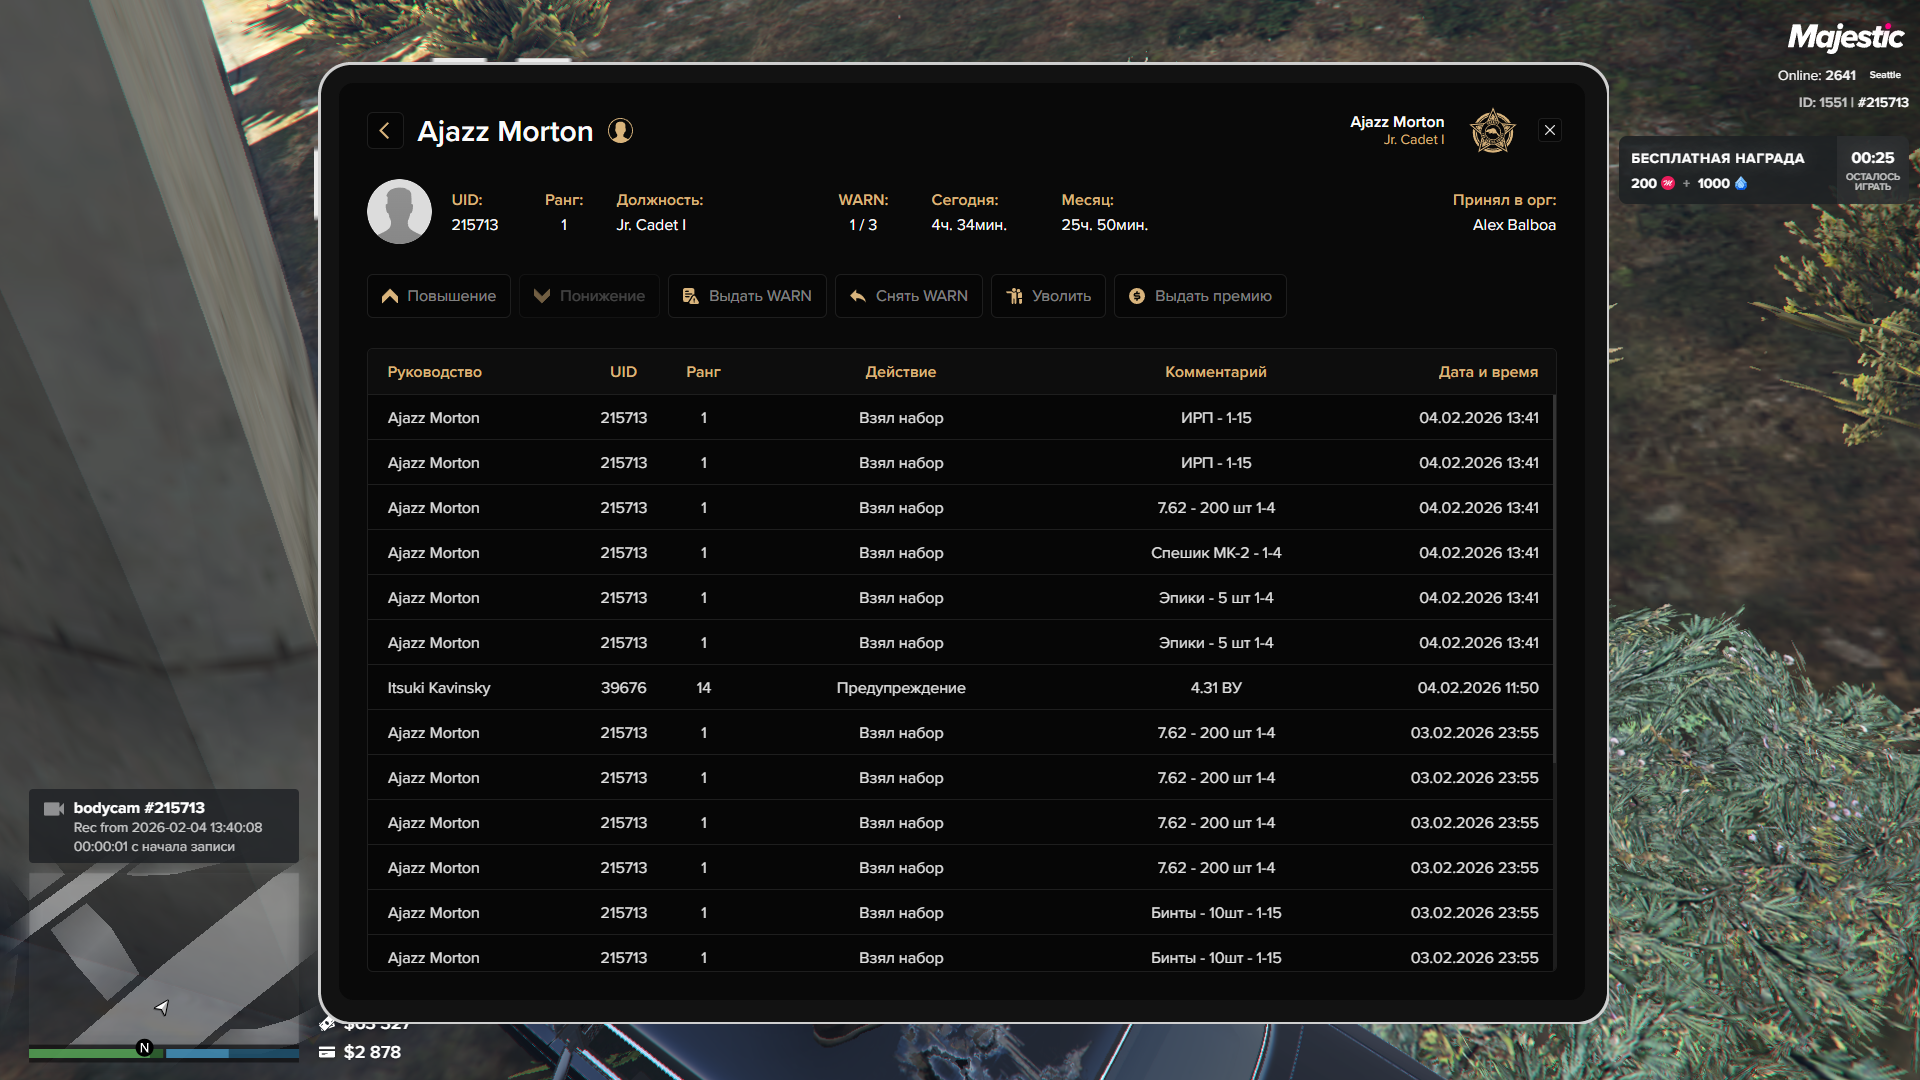Click the Действие column header

900,372
